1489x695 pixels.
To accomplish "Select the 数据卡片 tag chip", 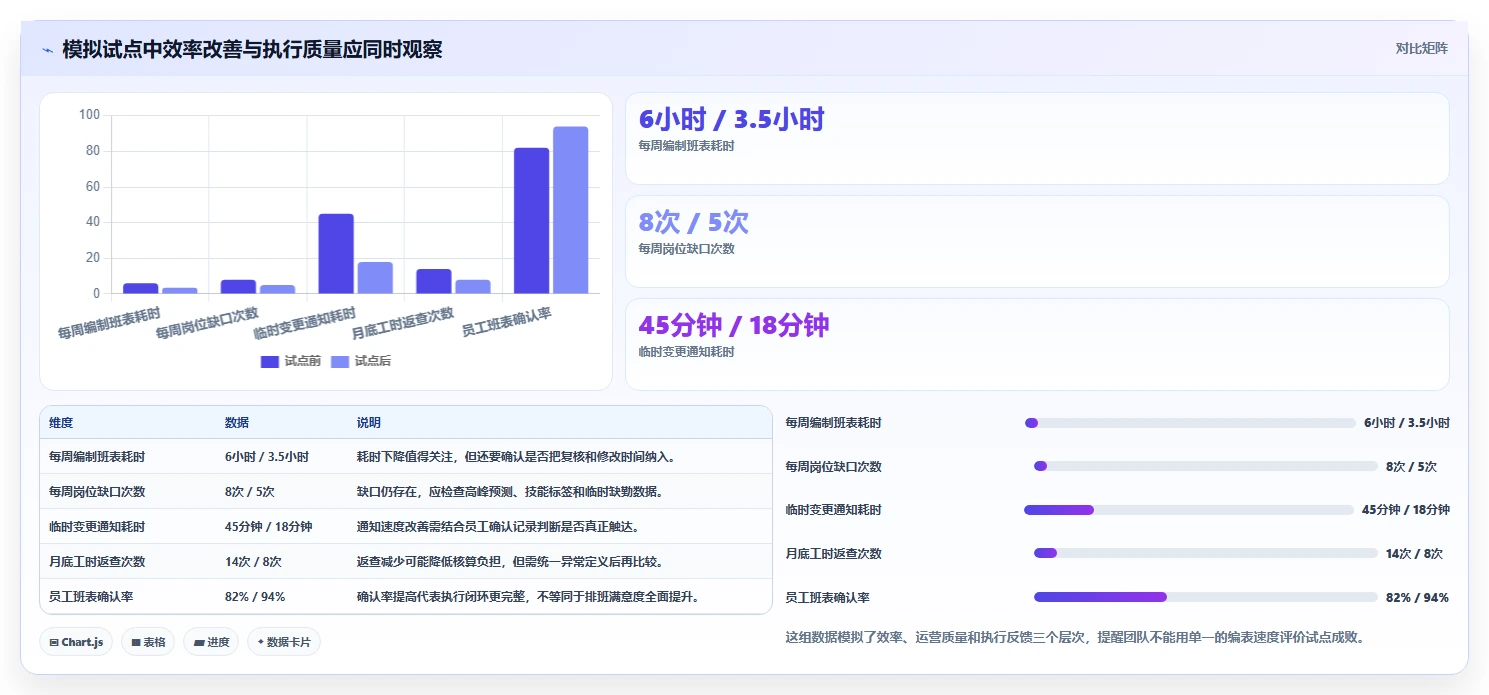I will (284, 642).
